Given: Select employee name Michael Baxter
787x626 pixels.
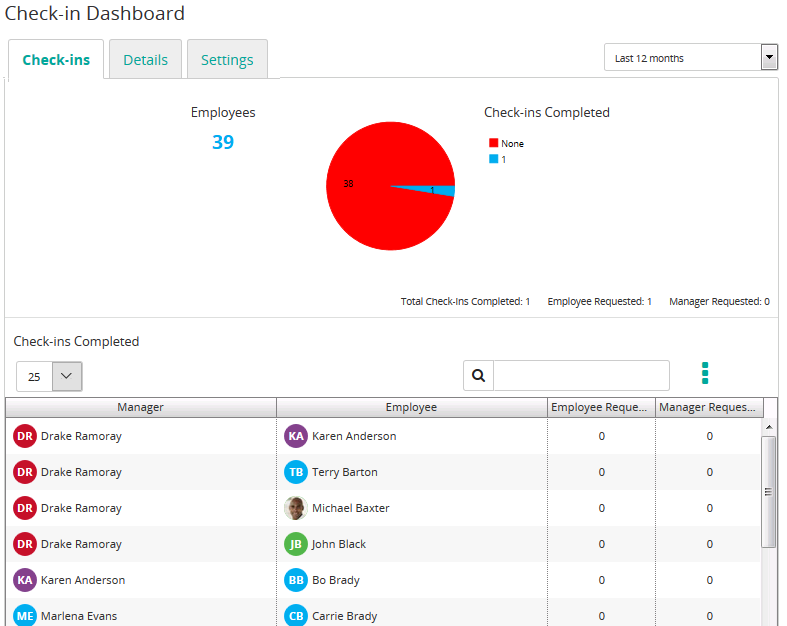Looking at the screenshot, I should tap(351, 508).
